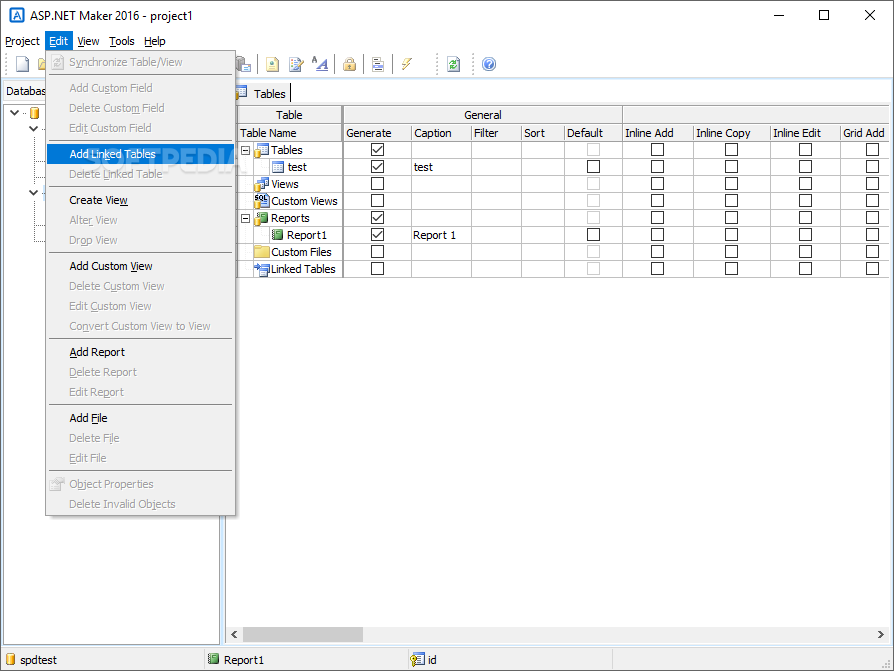Click the green Report1 icon in grid
This screenshot has width=894, height=671.
point(278,235)
